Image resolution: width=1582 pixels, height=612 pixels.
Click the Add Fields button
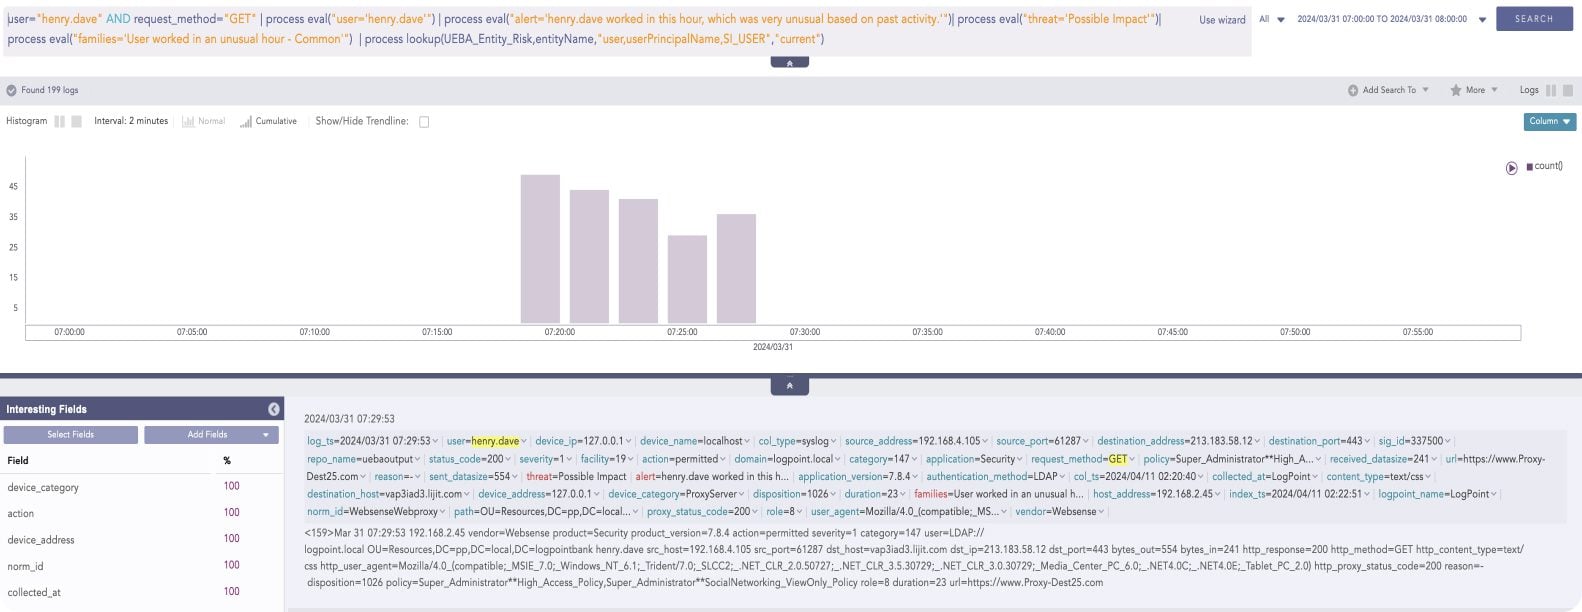207,435
